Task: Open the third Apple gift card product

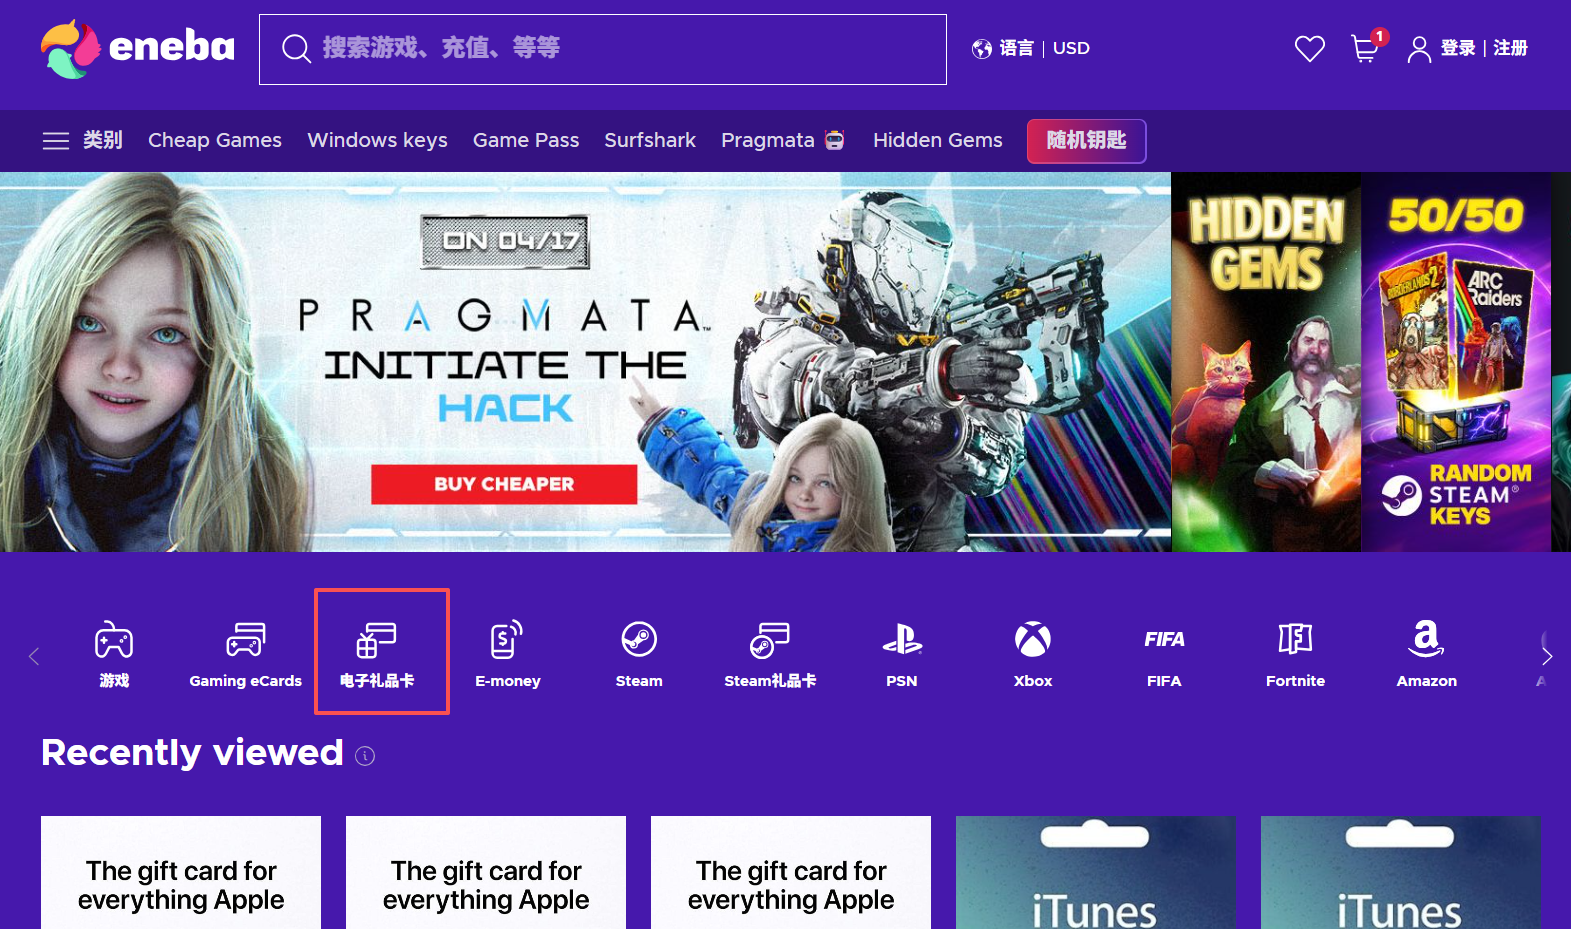Action: coord(791,873)
